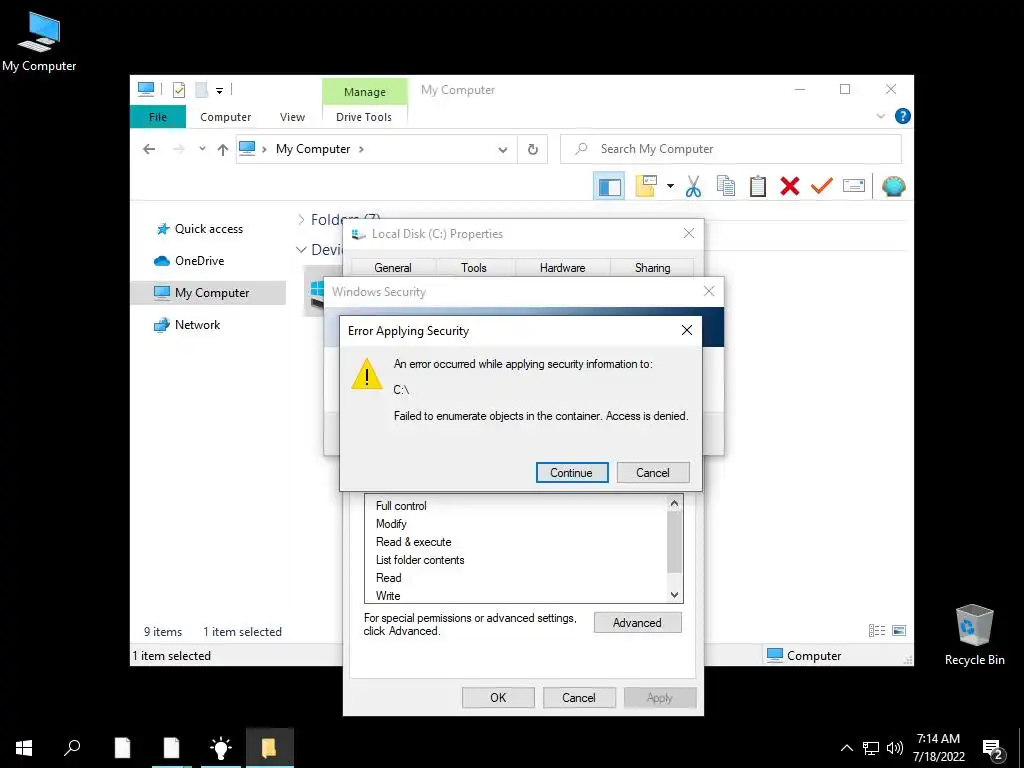Click the orange checkmark Properties icon
This screenshot has height=768, width=1024.
click(822, 186)
